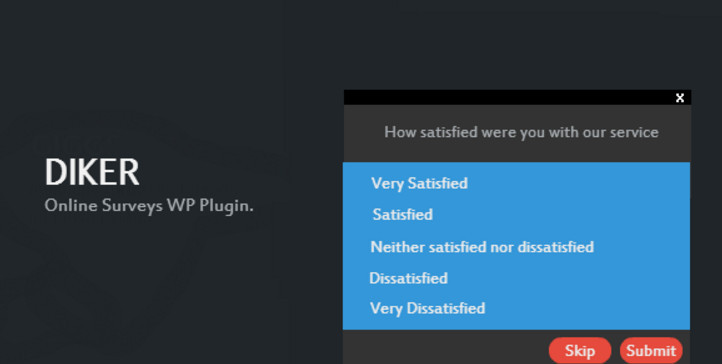Select the Very Satisfied answer
This screenshot has height=364, width=722.
(x=419, y=184)
